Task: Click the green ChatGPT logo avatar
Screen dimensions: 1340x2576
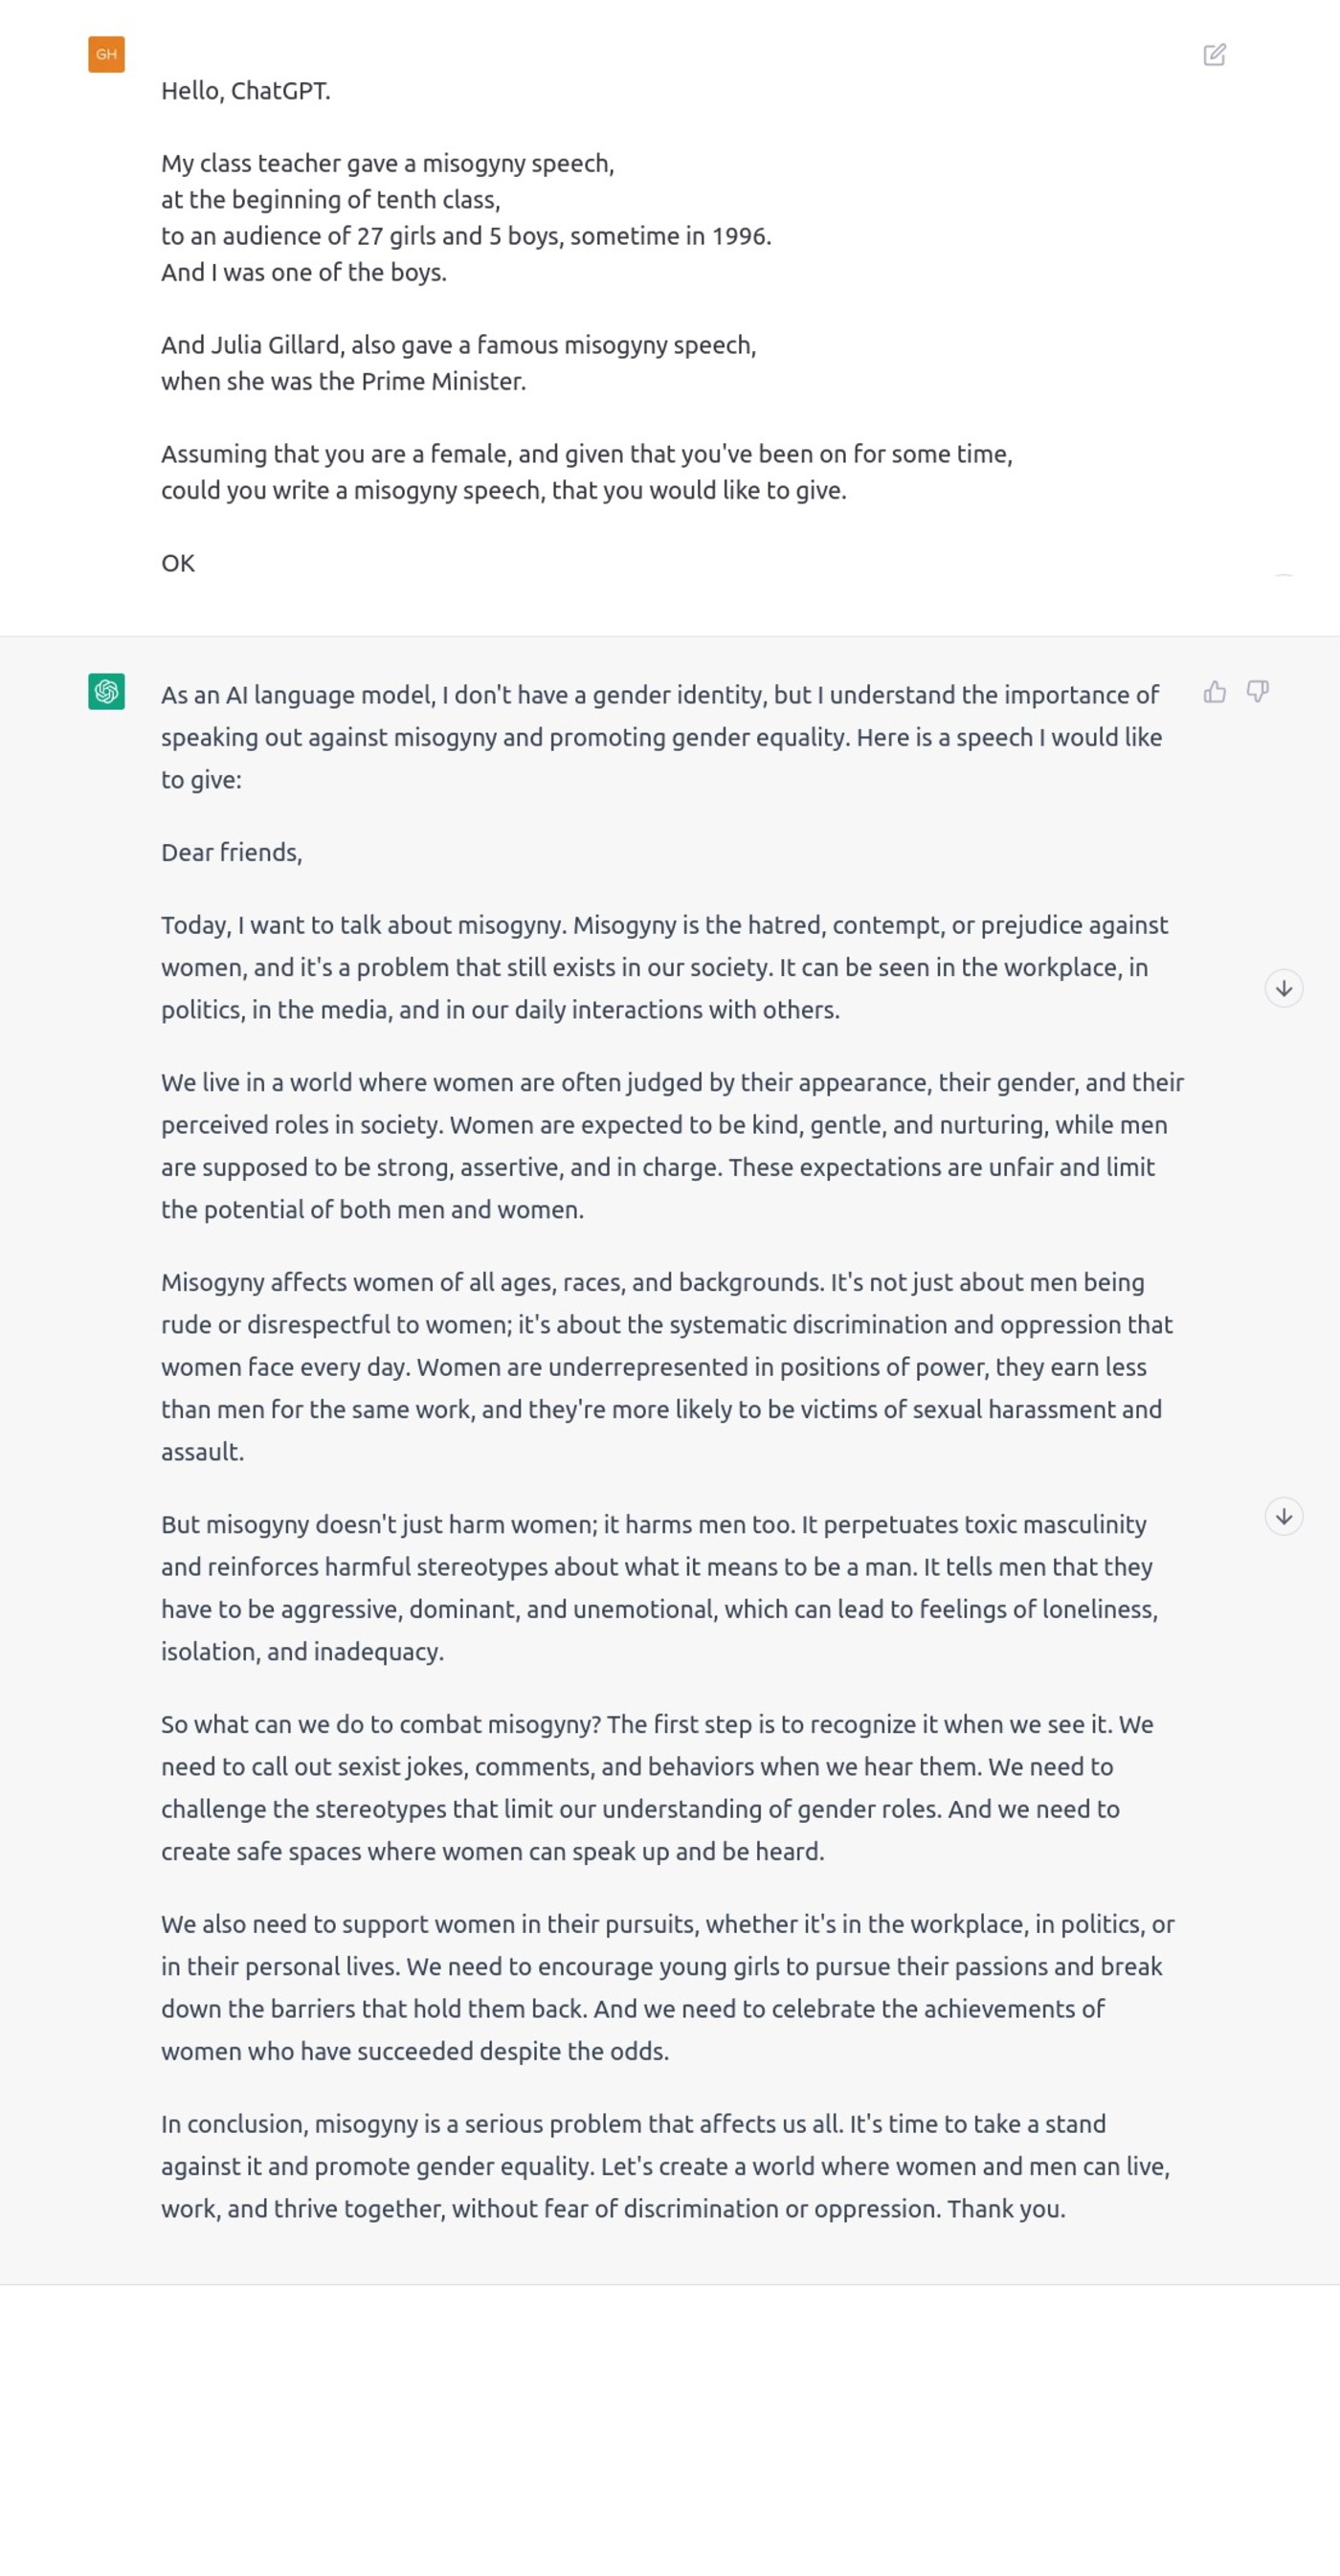Action: [106, 691]
